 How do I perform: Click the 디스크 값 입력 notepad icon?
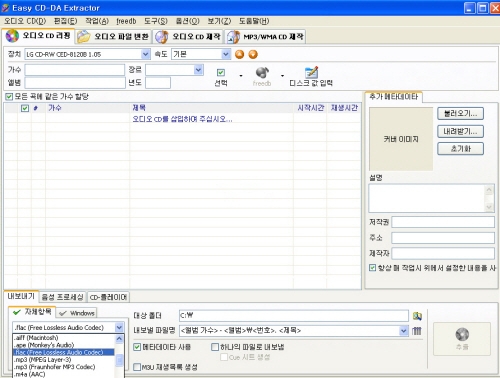(311, 72)
